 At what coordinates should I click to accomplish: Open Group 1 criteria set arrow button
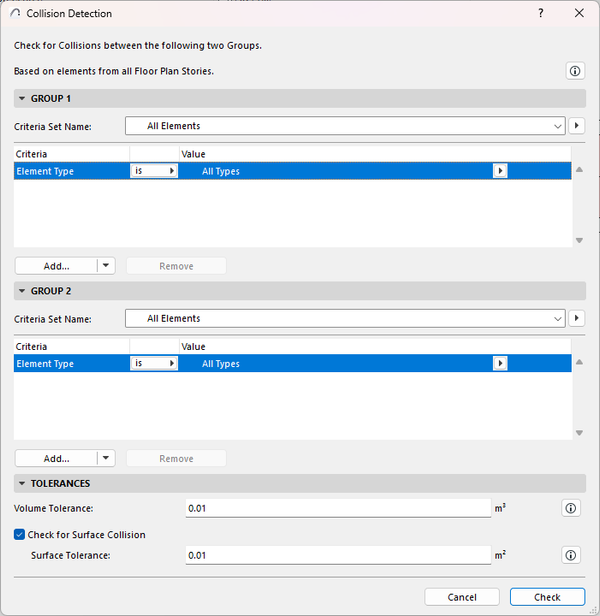coord(577,126)
